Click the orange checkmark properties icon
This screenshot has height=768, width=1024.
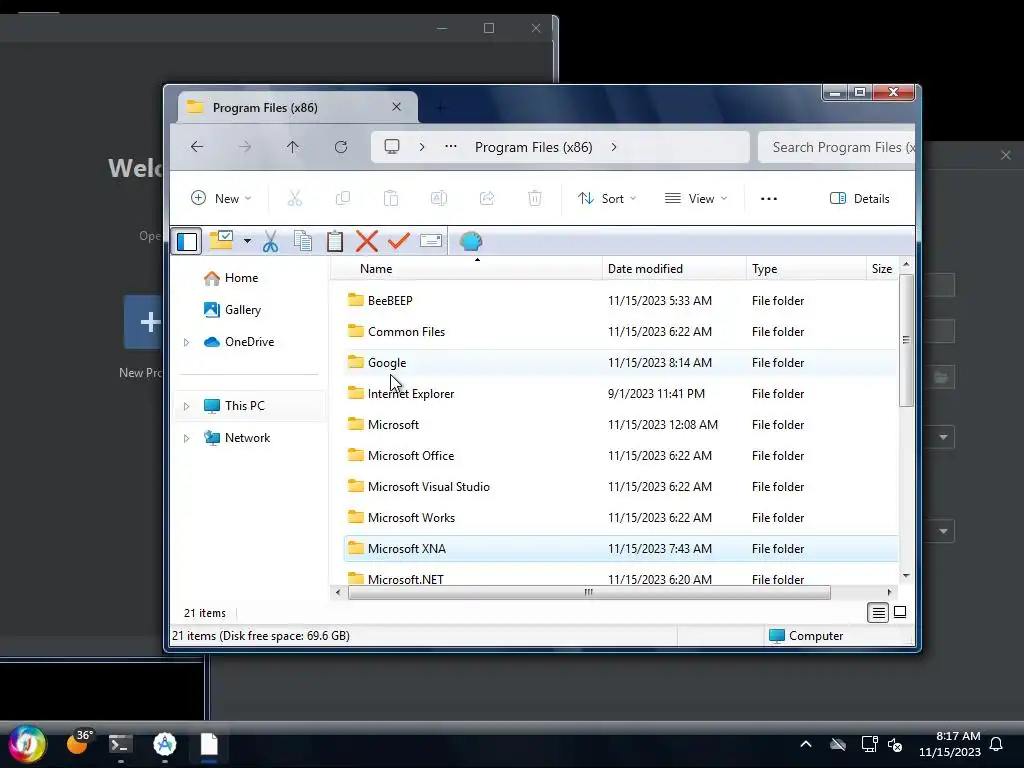coord(398,241)
